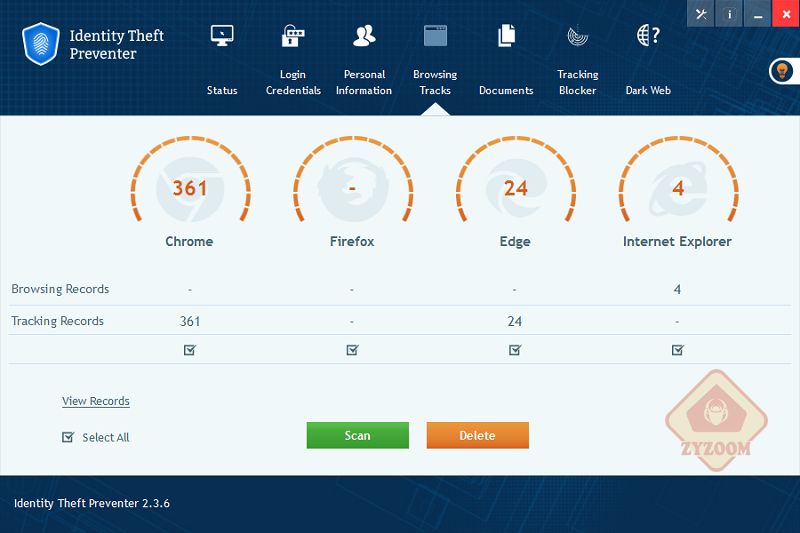Click the green Scan button

pos(358,435)
